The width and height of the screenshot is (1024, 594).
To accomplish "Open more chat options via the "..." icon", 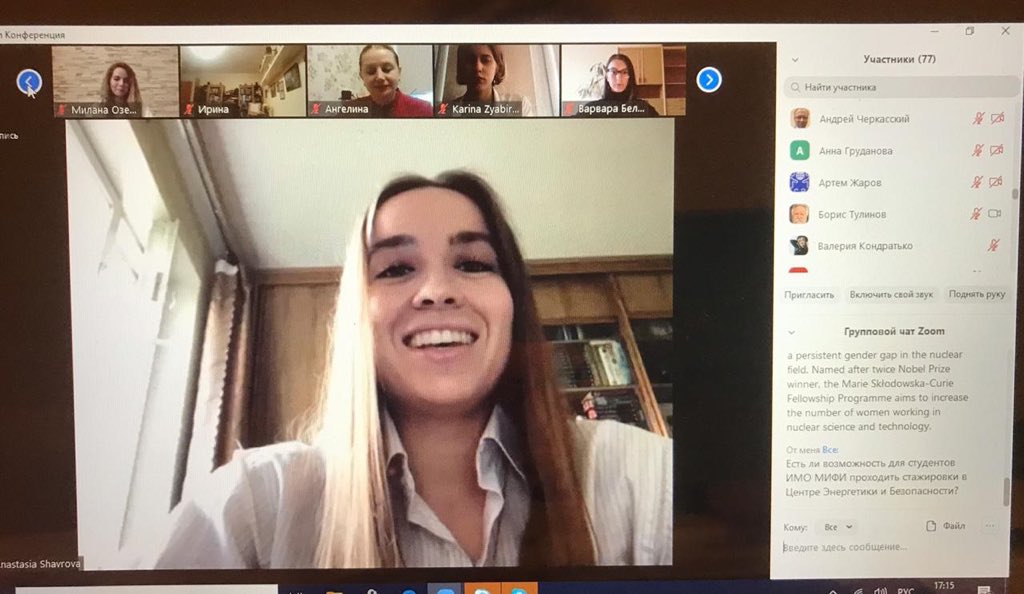I will pos(991,525).
